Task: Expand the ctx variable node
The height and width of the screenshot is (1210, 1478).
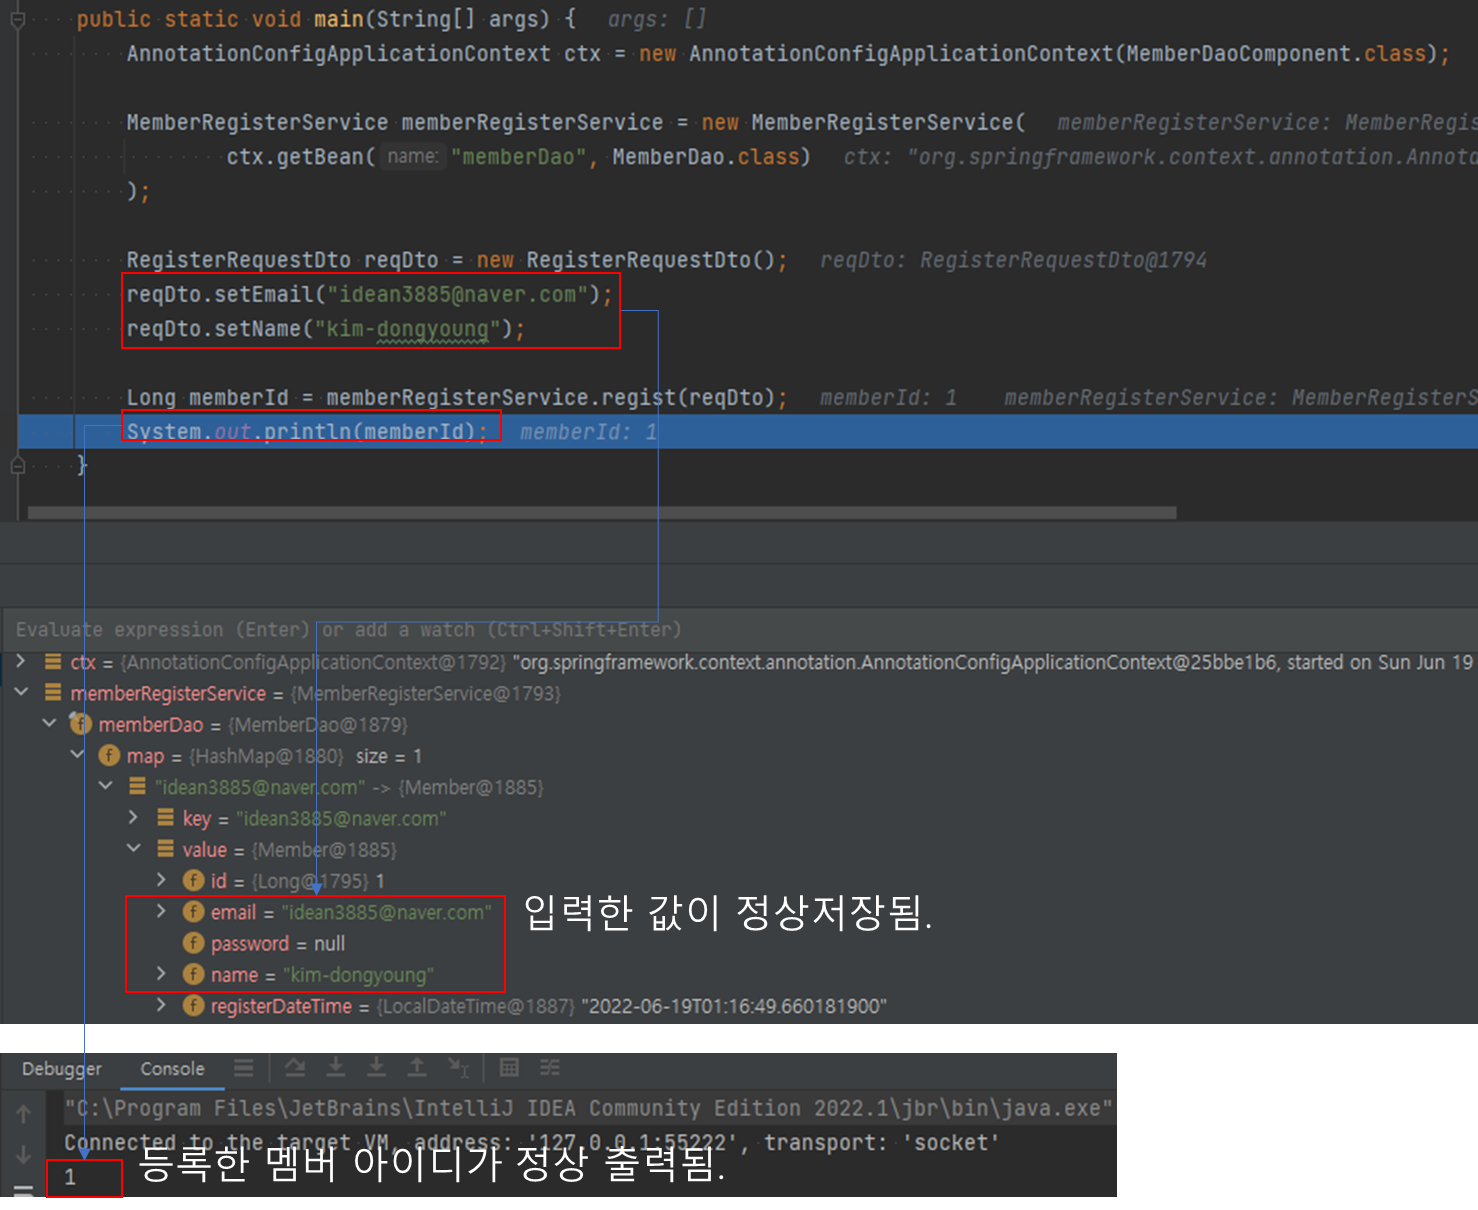Action: coord(22,662)
